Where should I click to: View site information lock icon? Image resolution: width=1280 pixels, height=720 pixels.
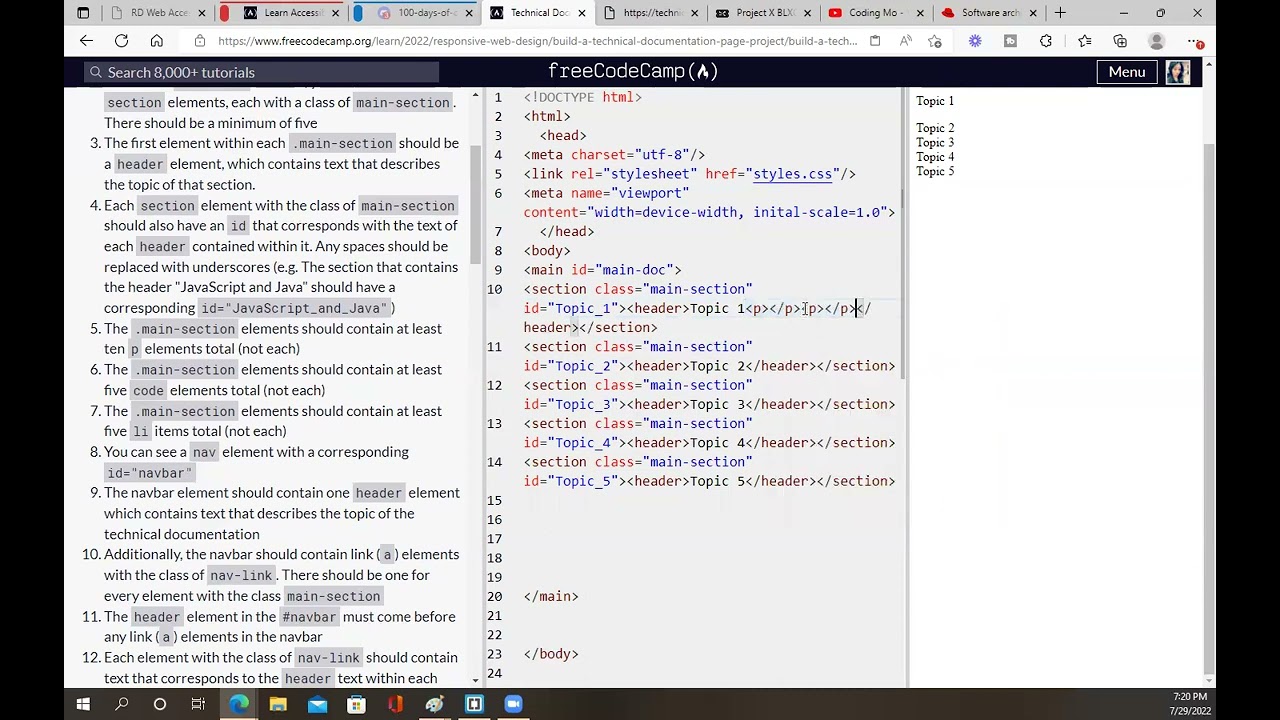tap(199, 41)
